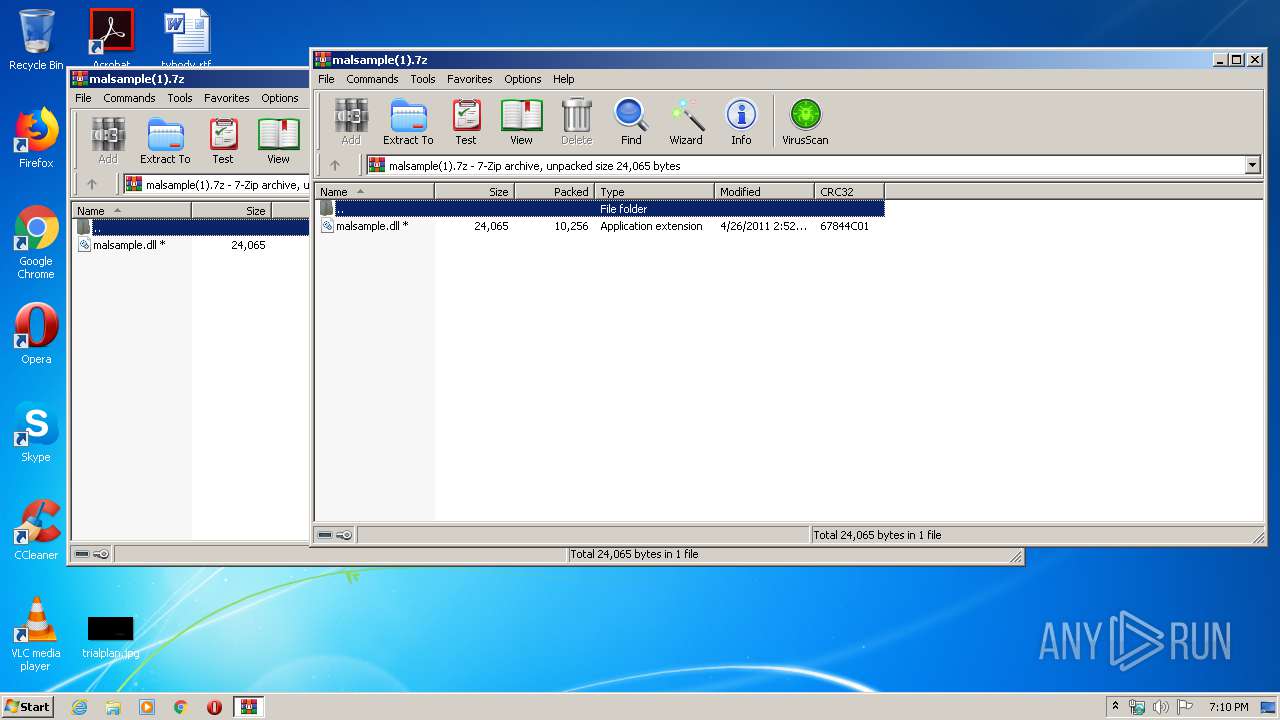1280x720 pixels.
Task: Click Extract To in front window toolbar
Action: coord(408,122)
